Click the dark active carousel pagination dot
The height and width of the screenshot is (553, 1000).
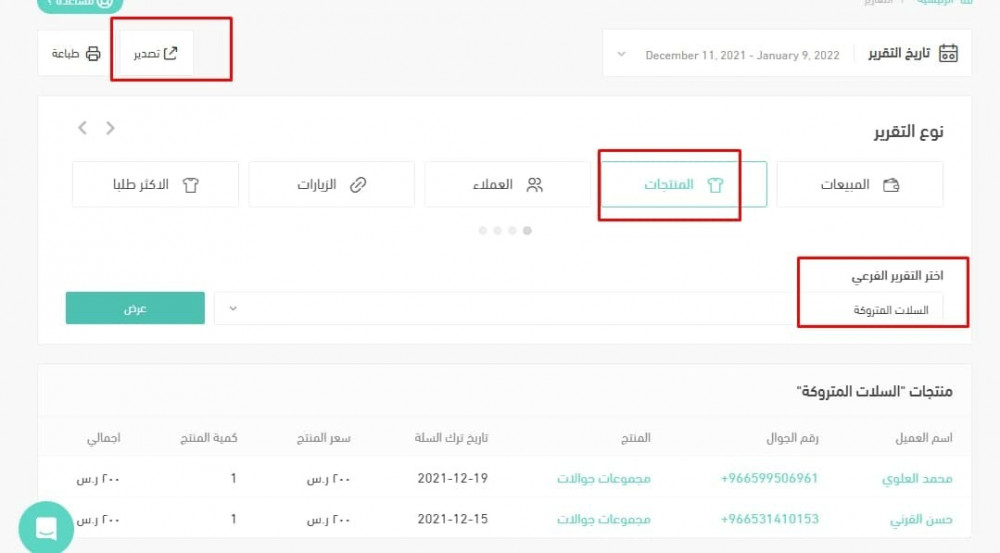click(x=528, y=231)
